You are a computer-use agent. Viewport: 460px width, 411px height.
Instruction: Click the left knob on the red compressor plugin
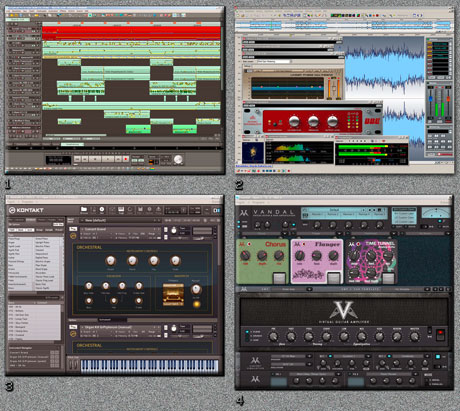pos(294,121)
